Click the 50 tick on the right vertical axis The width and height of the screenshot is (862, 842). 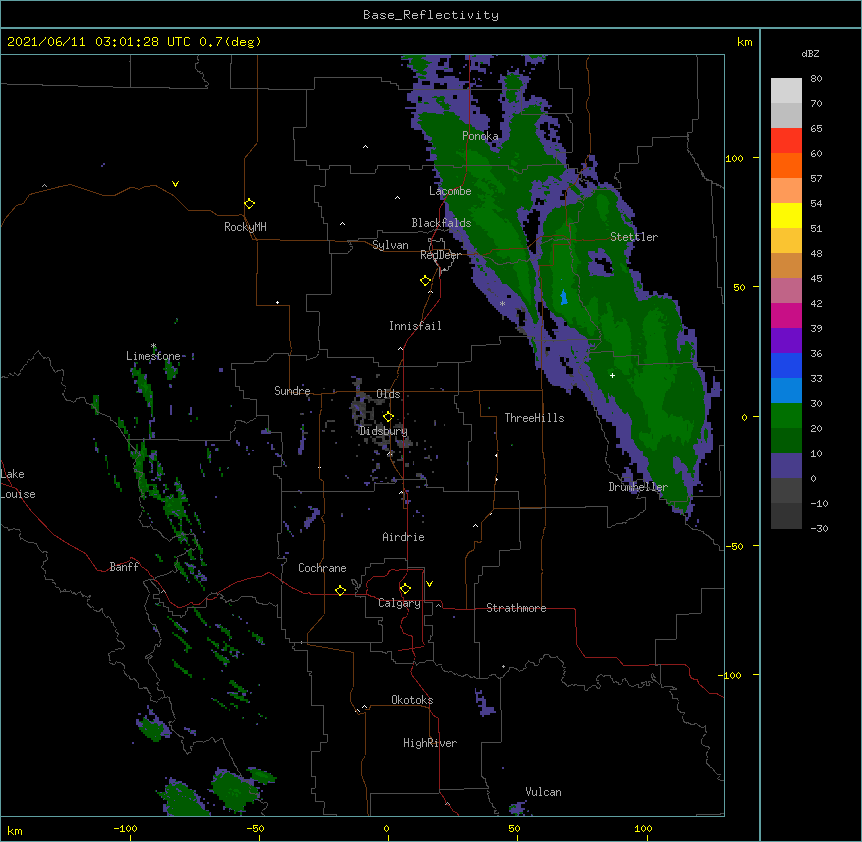click(739, 287)
